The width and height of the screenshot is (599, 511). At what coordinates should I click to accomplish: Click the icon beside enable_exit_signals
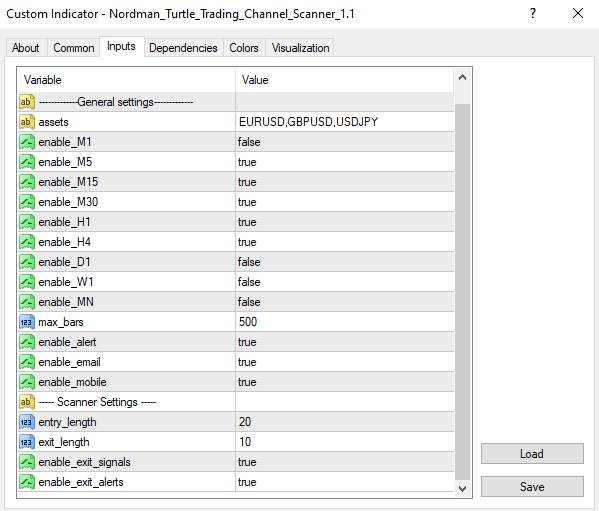point(27,462)
